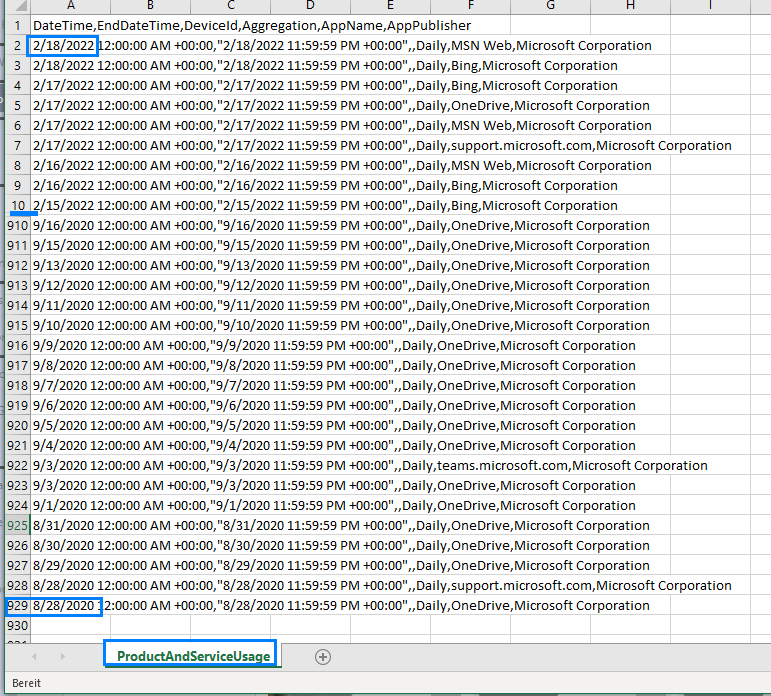The image size is (771, 696).
Task: Click previous sheet navigation arrow
Action: pyautogui.click(x=34, y=657)
